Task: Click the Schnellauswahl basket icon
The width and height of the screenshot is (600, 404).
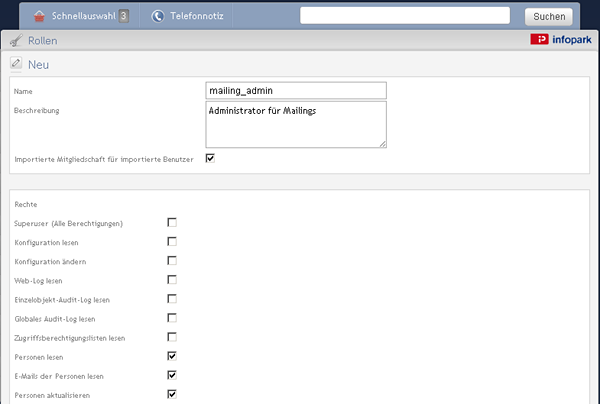Action: [x=39, y=16]
